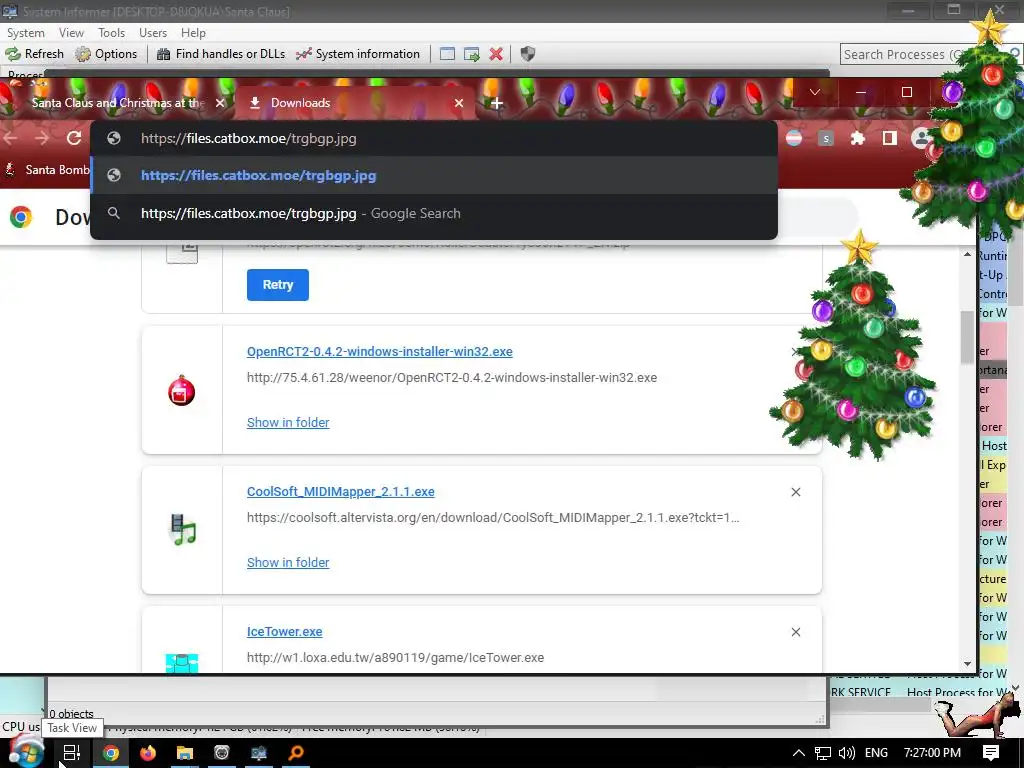Click the volume speaker tray icon
Image resolution: width=1024 pixels, height=768 pixels.
[x=846, y=753]
